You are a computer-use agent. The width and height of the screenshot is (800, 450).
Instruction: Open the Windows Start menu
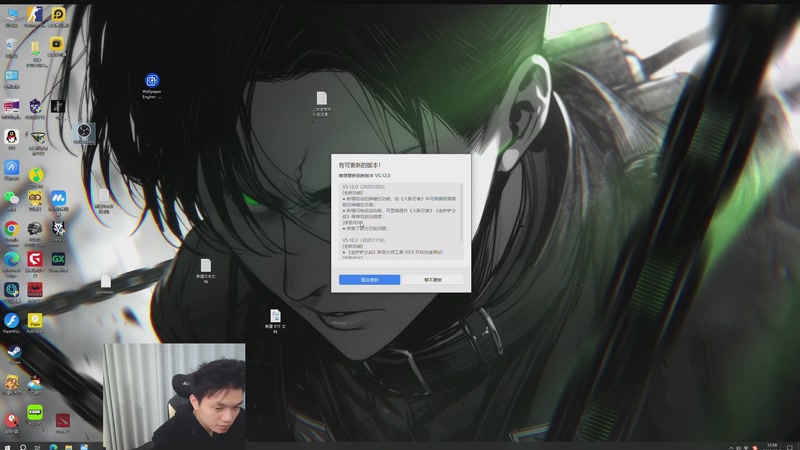click(7, 447)
